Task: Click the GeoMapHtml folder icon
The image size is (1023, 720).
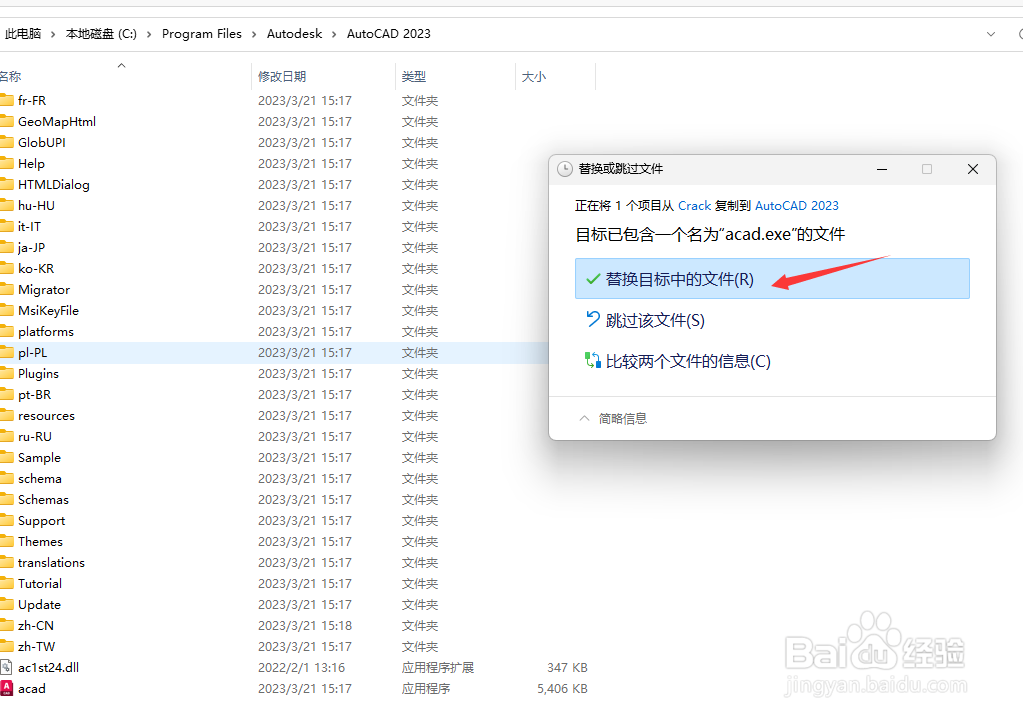Action: pyautogui.click(x=7, y=121)
